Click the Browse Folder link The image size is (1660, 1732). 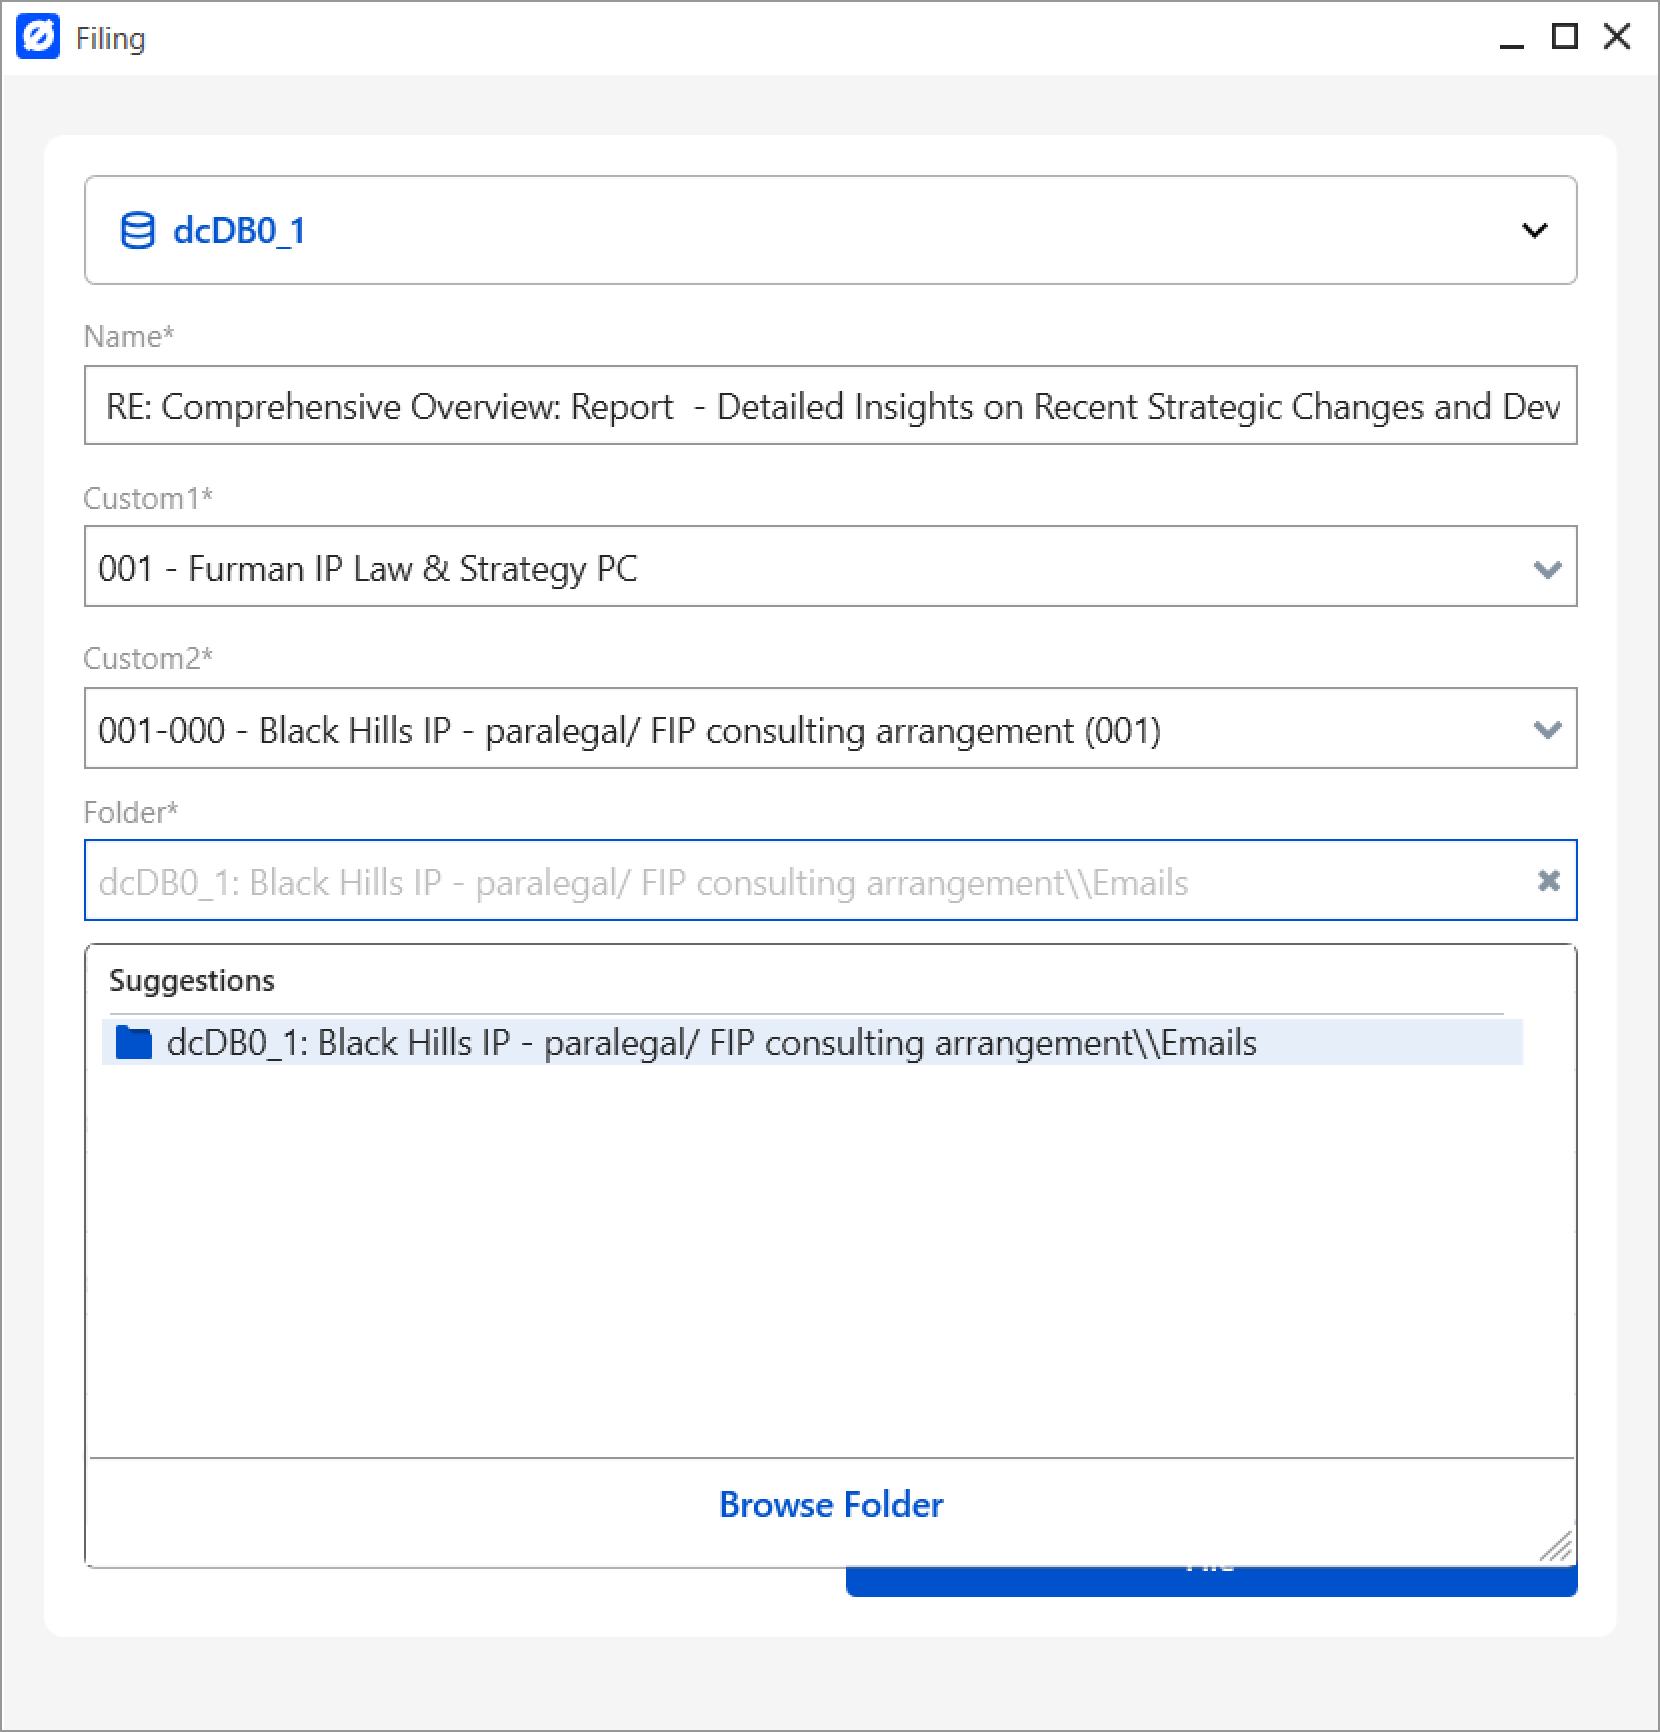(x=831, y=1504)
